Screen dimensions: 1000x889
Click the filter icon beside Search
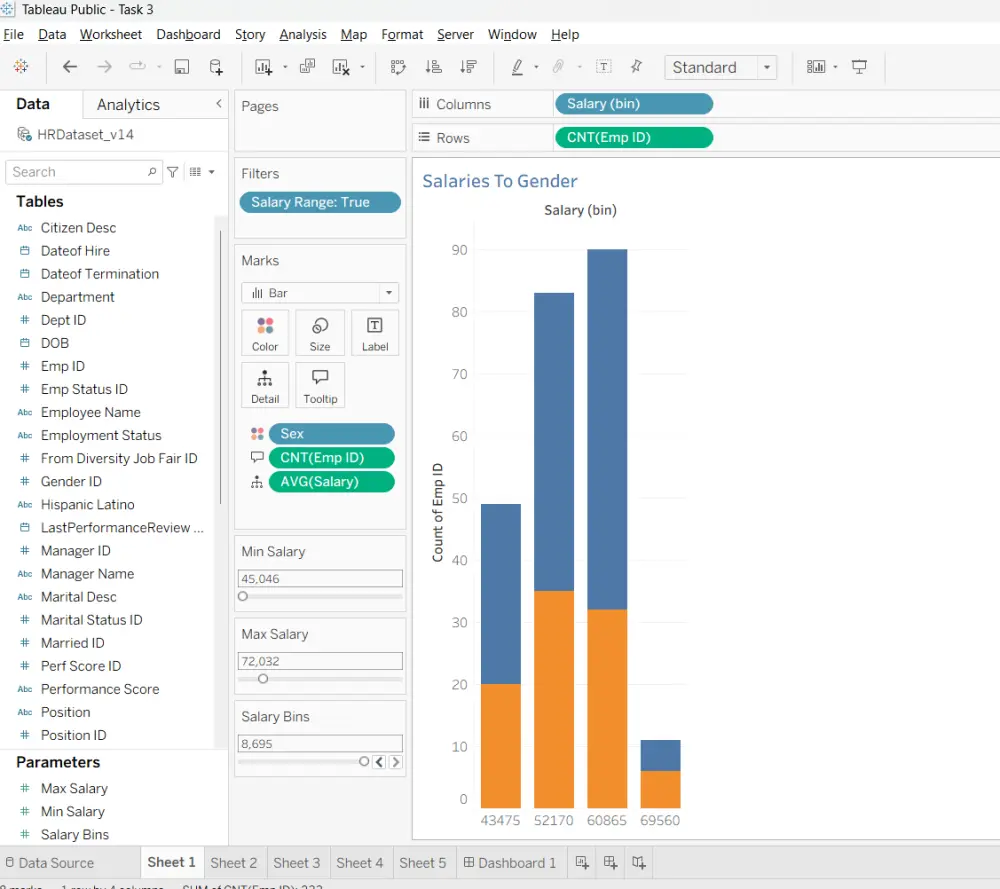tap(172, 172)
